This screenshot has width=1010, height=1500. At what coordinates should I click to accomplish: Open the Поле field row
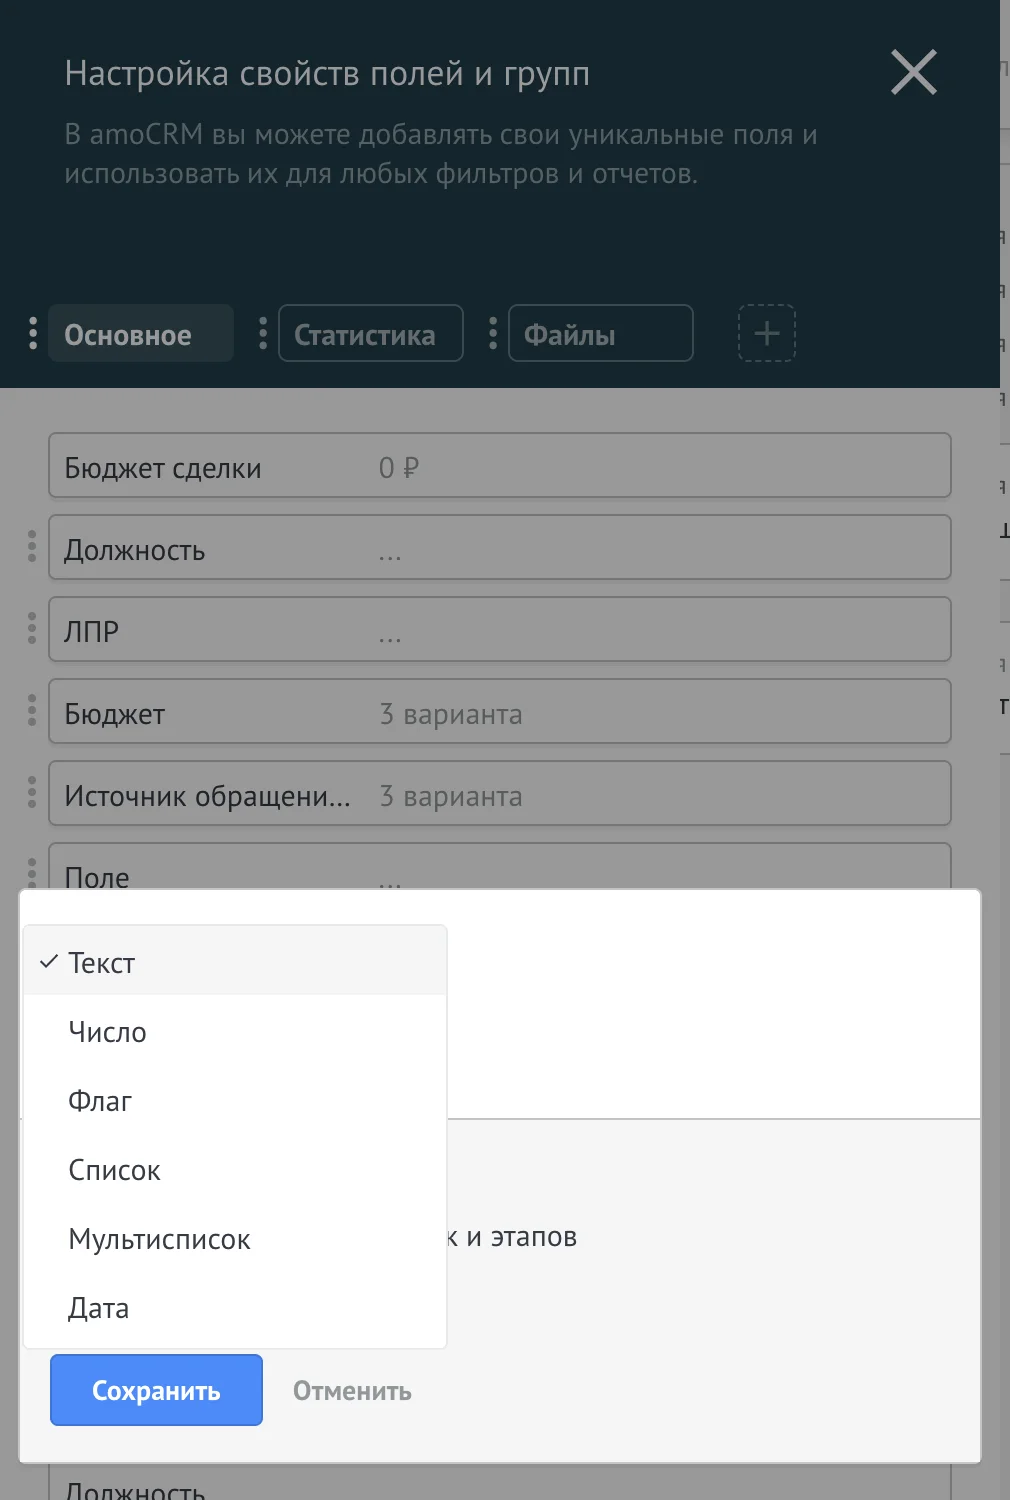point(500,866)
